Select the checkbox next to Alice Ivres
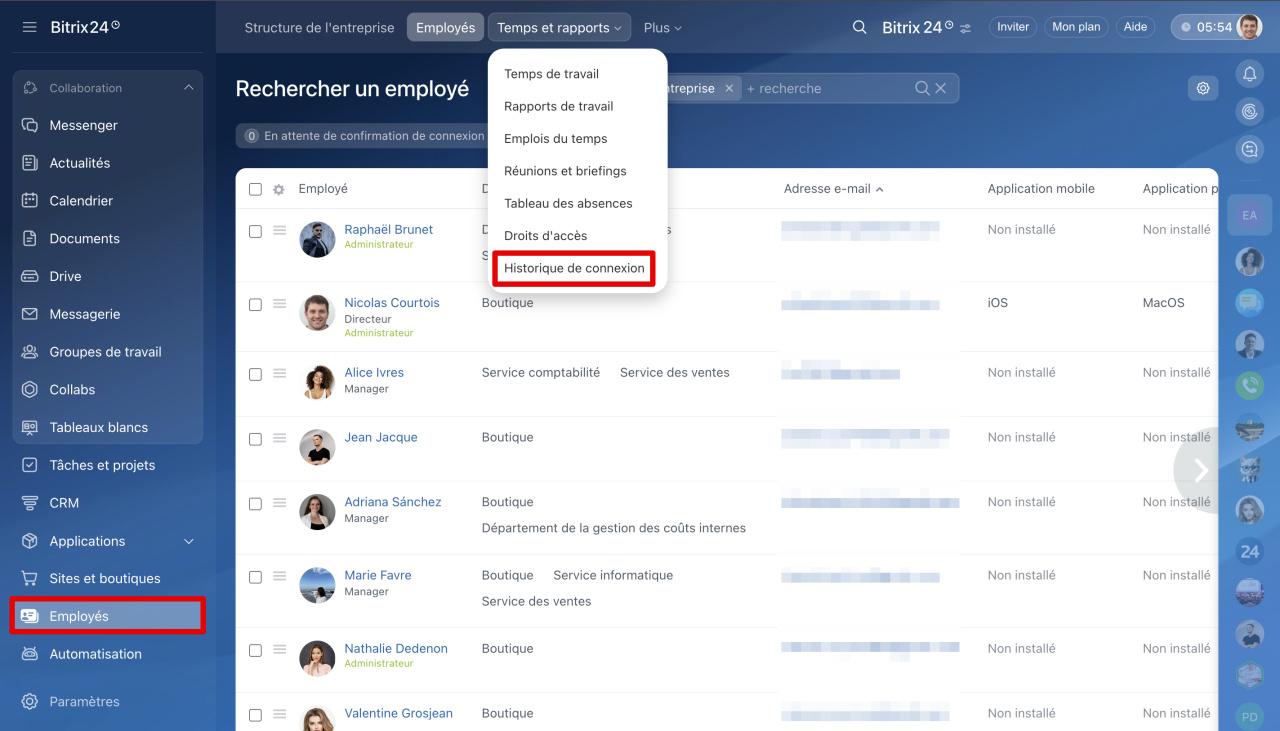The image size is (1280, 731). click(x=255, y=374)
